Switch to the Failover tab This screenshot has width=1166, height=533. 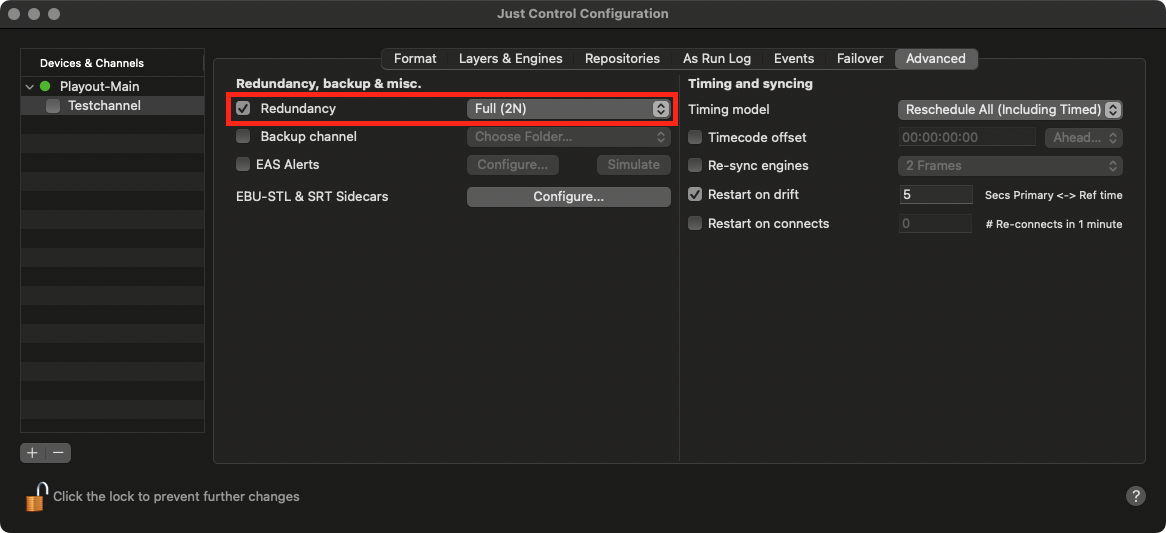click(860, 59)
